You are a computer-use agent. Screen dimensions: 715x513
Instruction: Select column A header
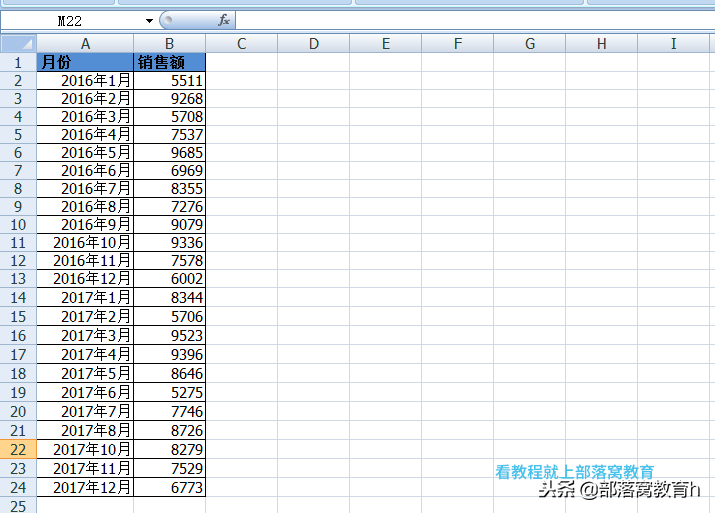[x=85, y=44]
